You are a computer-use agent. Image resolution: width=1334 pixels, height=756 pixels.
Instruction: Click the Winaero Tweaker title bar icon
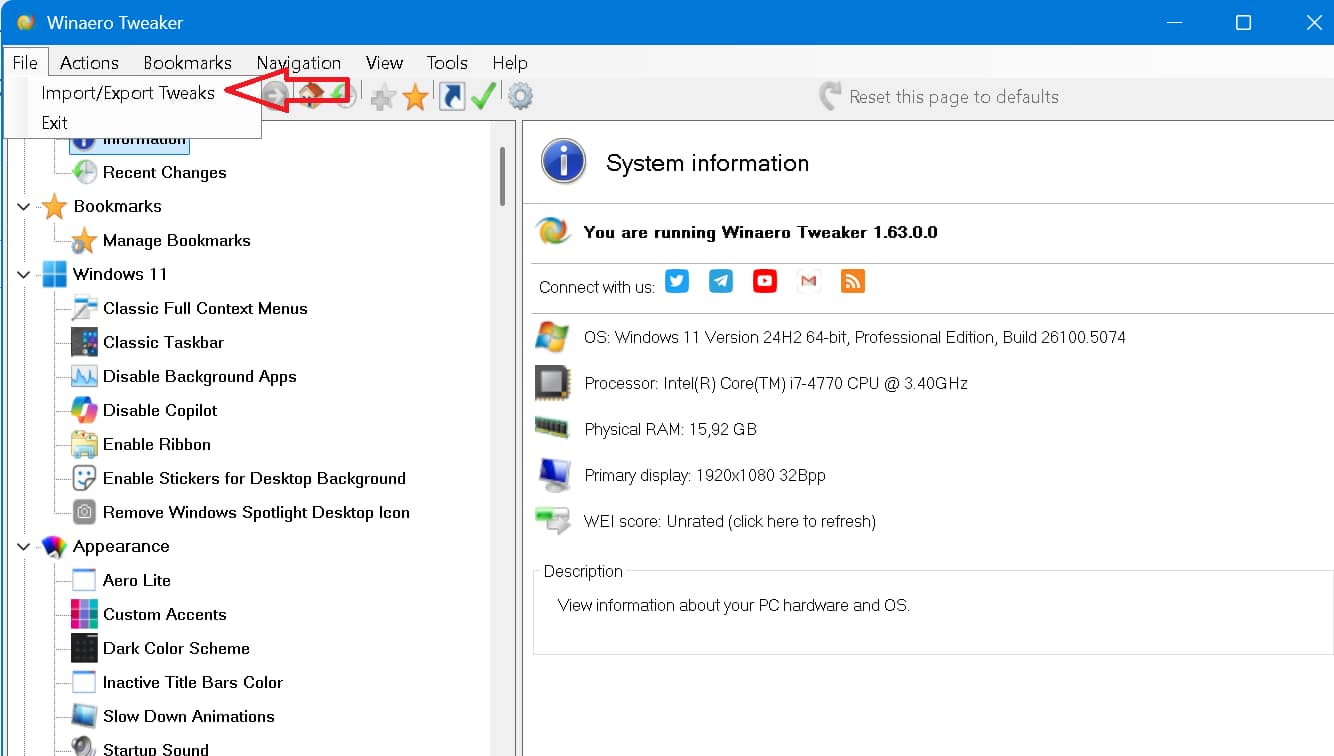click(25, 22)
